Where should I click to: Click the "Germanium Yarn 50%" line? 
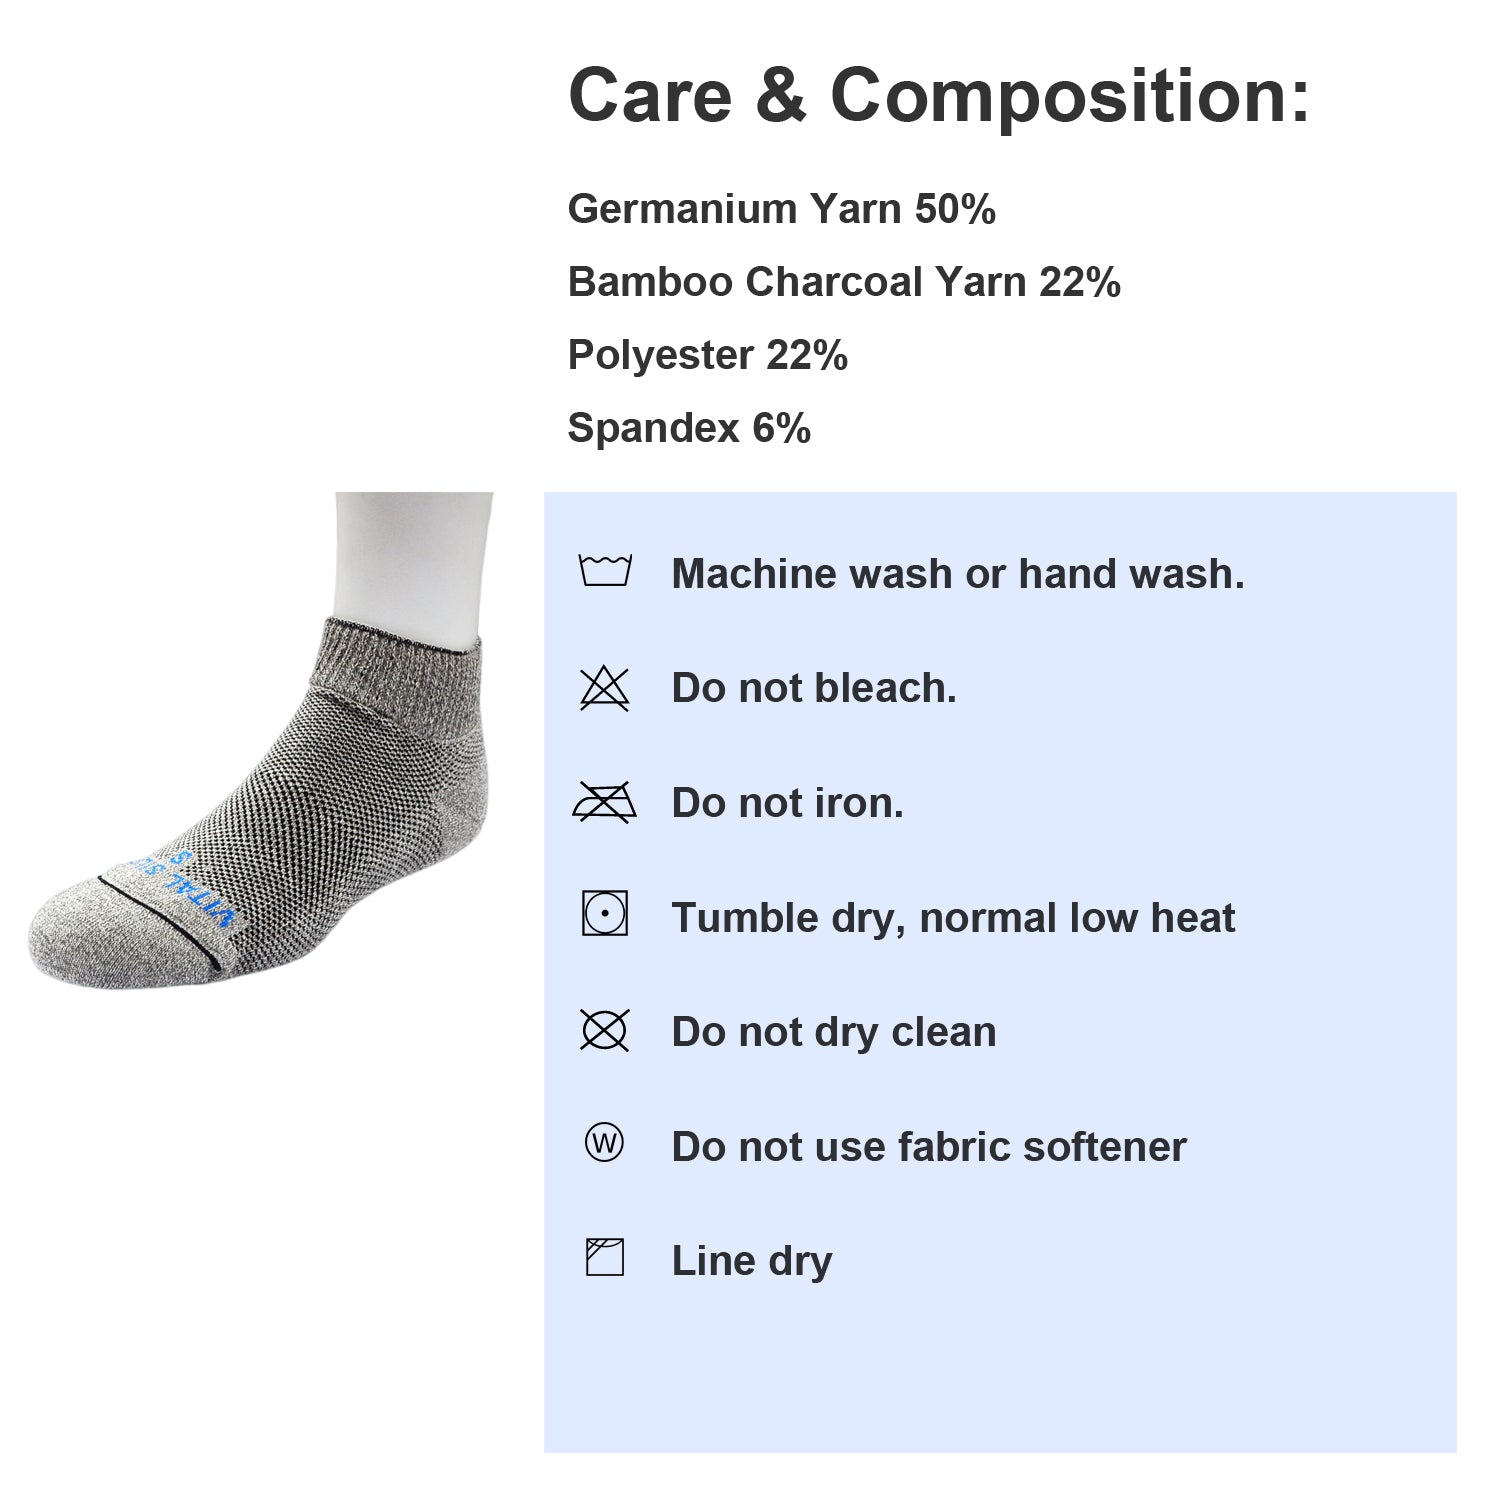pos(781,209)
